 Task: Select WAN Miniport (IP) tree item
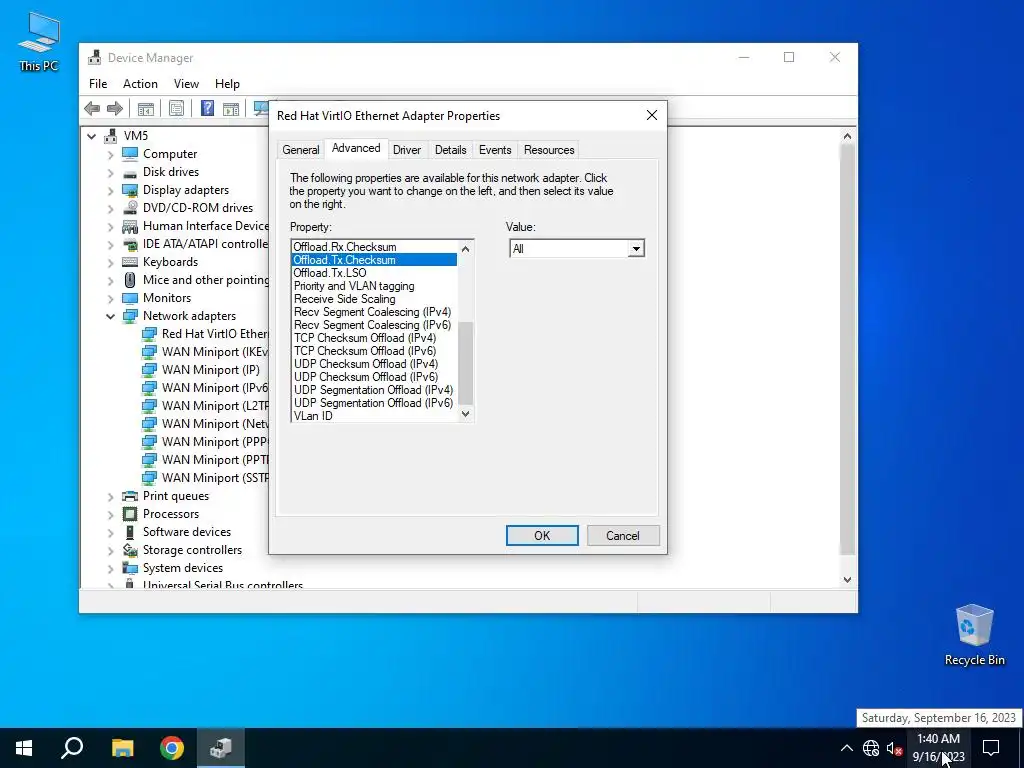[210, 370]
